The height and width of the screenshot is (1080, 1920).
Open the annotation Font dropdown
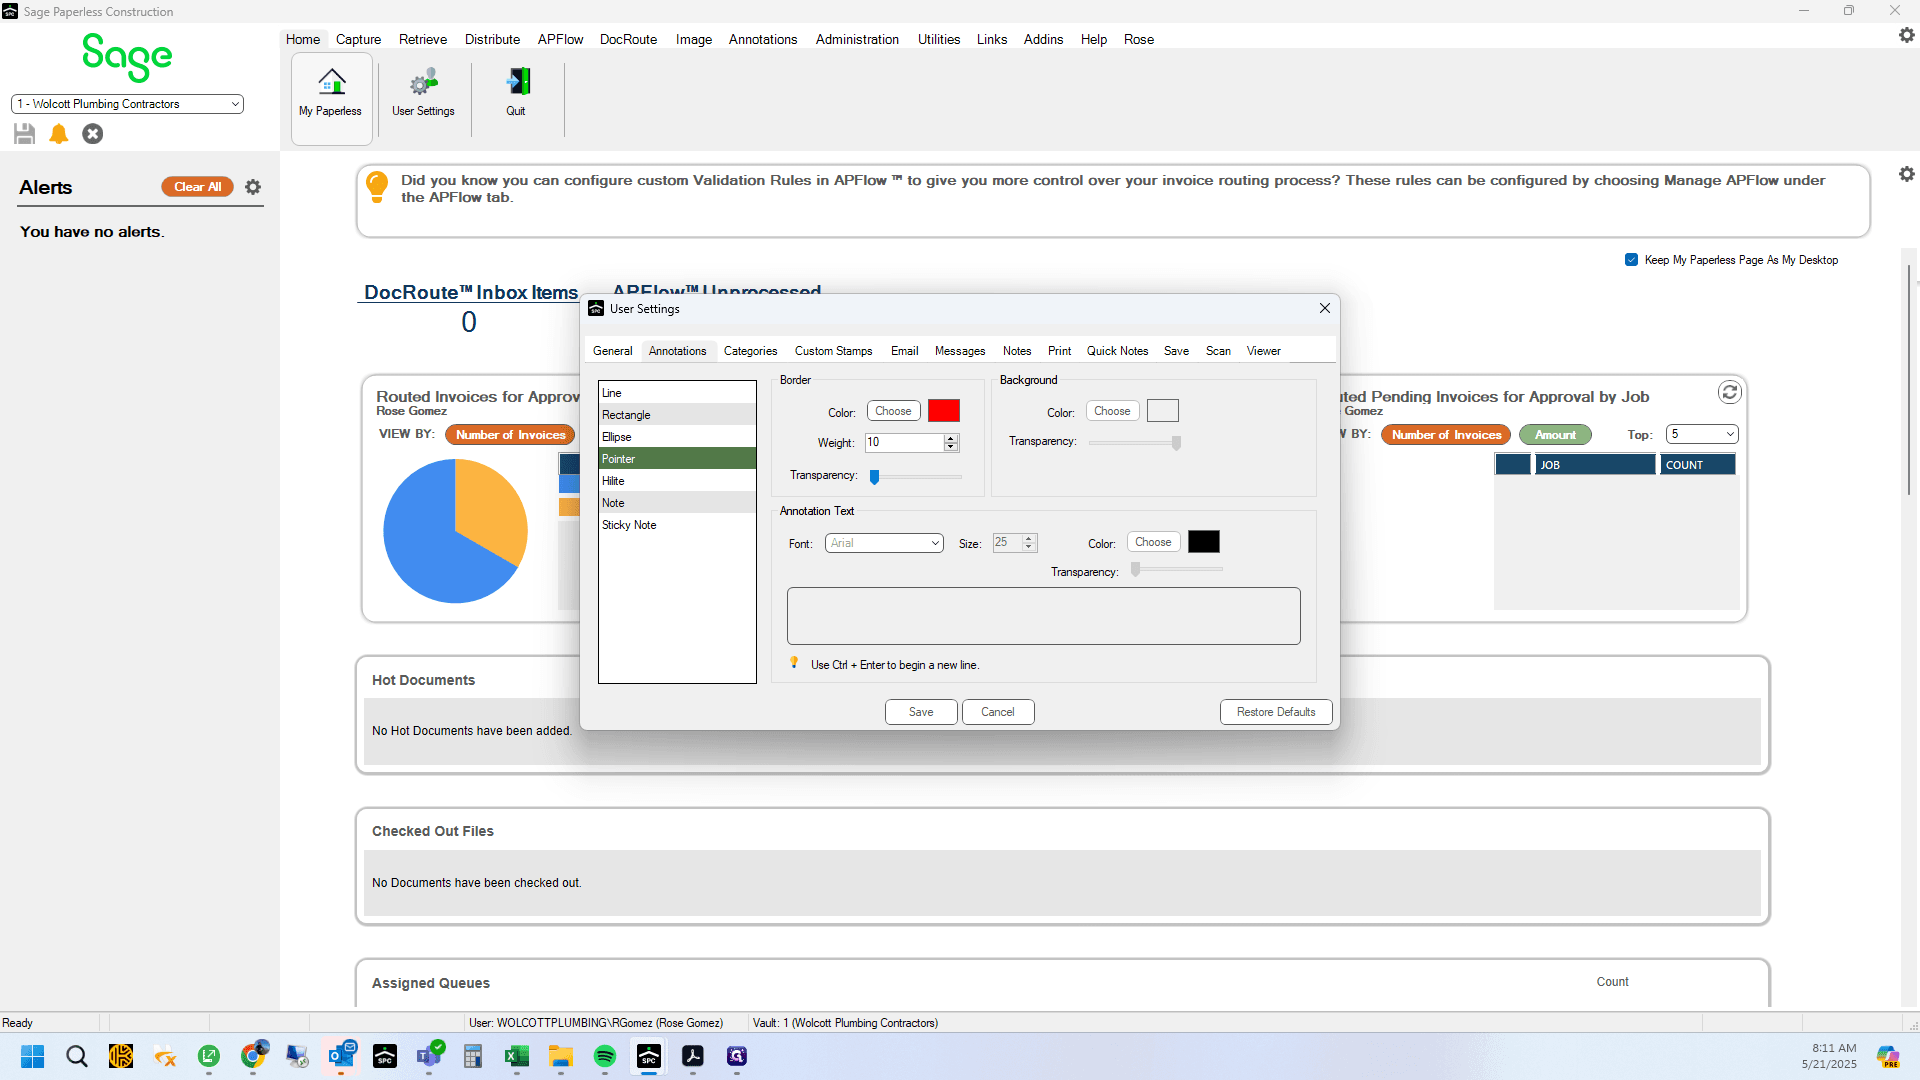pyautogui.click(x=884, y=543)
